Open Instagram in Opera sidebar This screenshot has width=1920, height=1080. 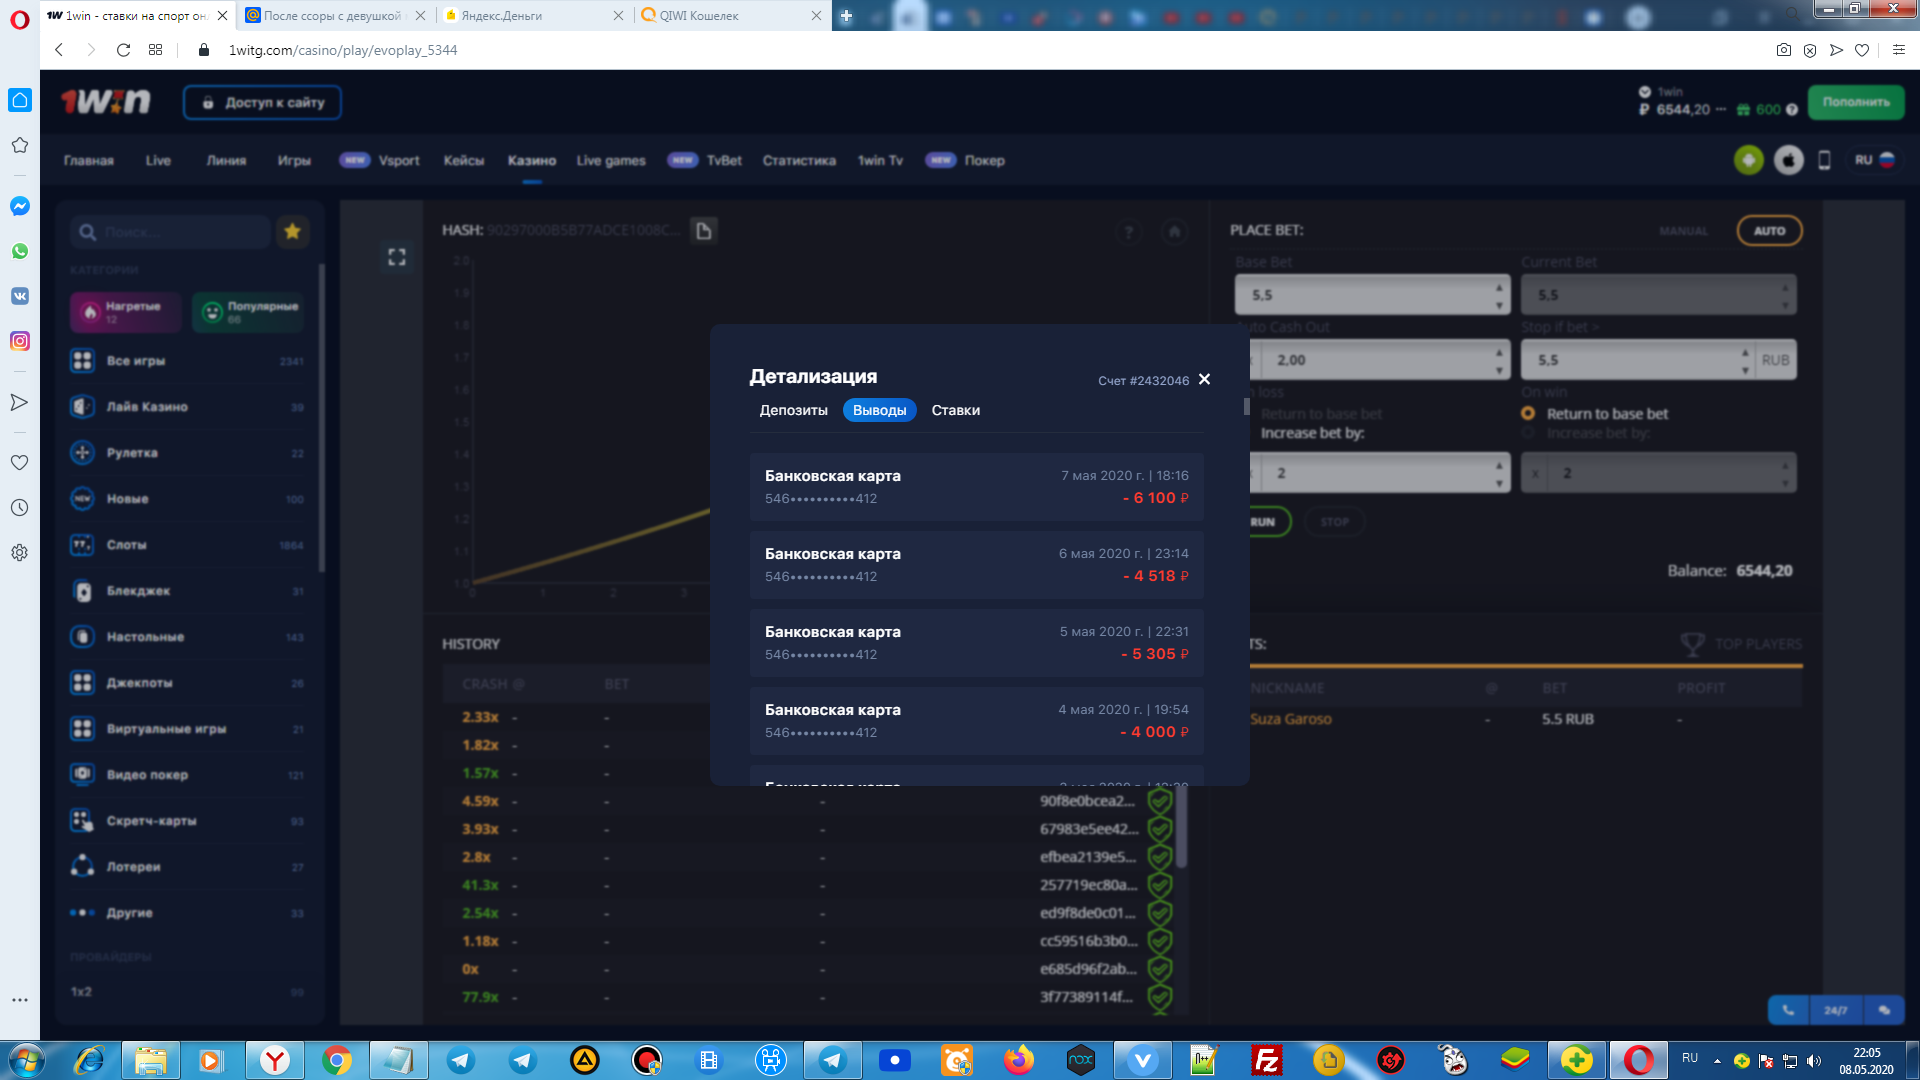pyautogui.click(x=20, y=341)
